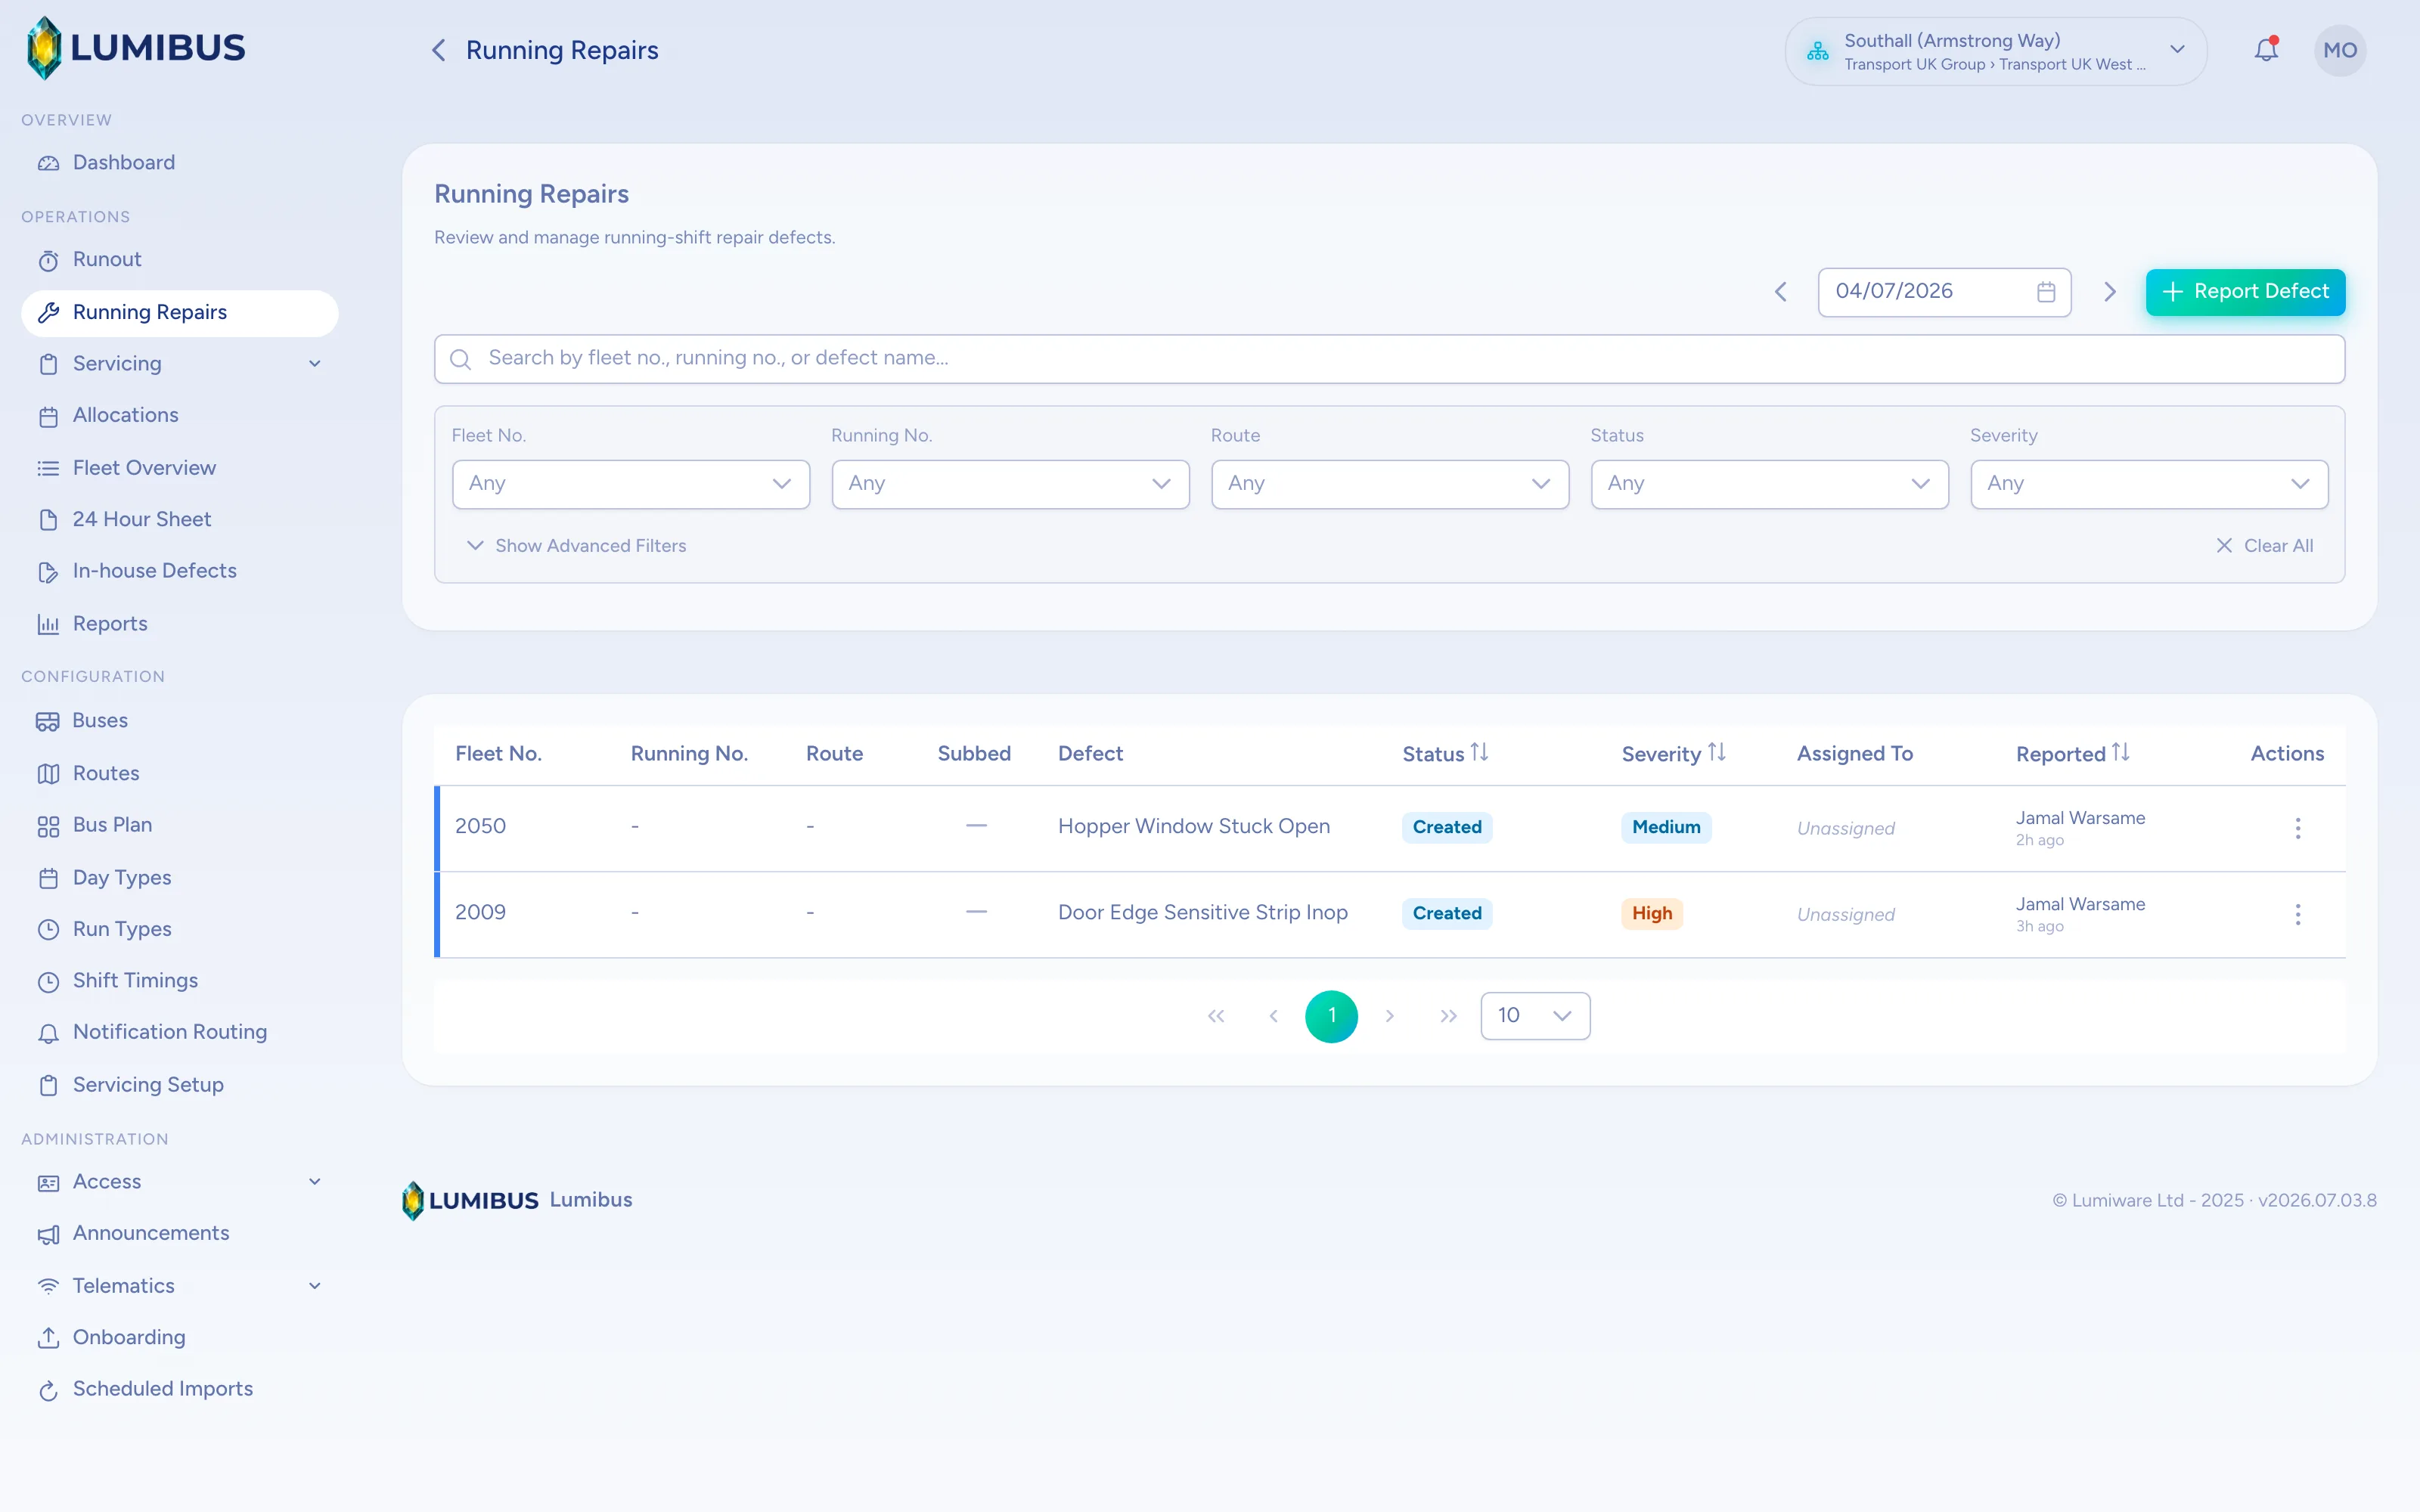Change rows per page dropdown showing 10
This screenshot has width=2420, height=1512.
[x=1535, y=1016]
